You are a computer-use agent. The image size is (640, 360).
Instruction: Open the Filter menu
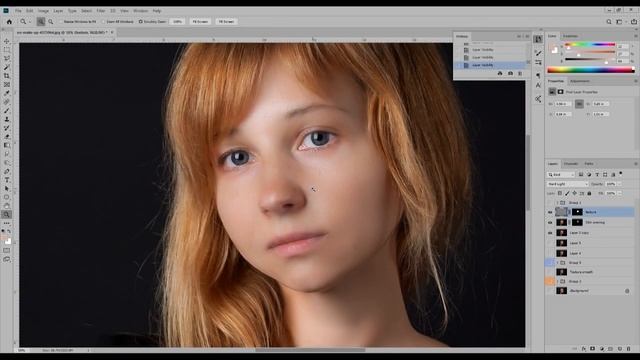coord(101,11)
